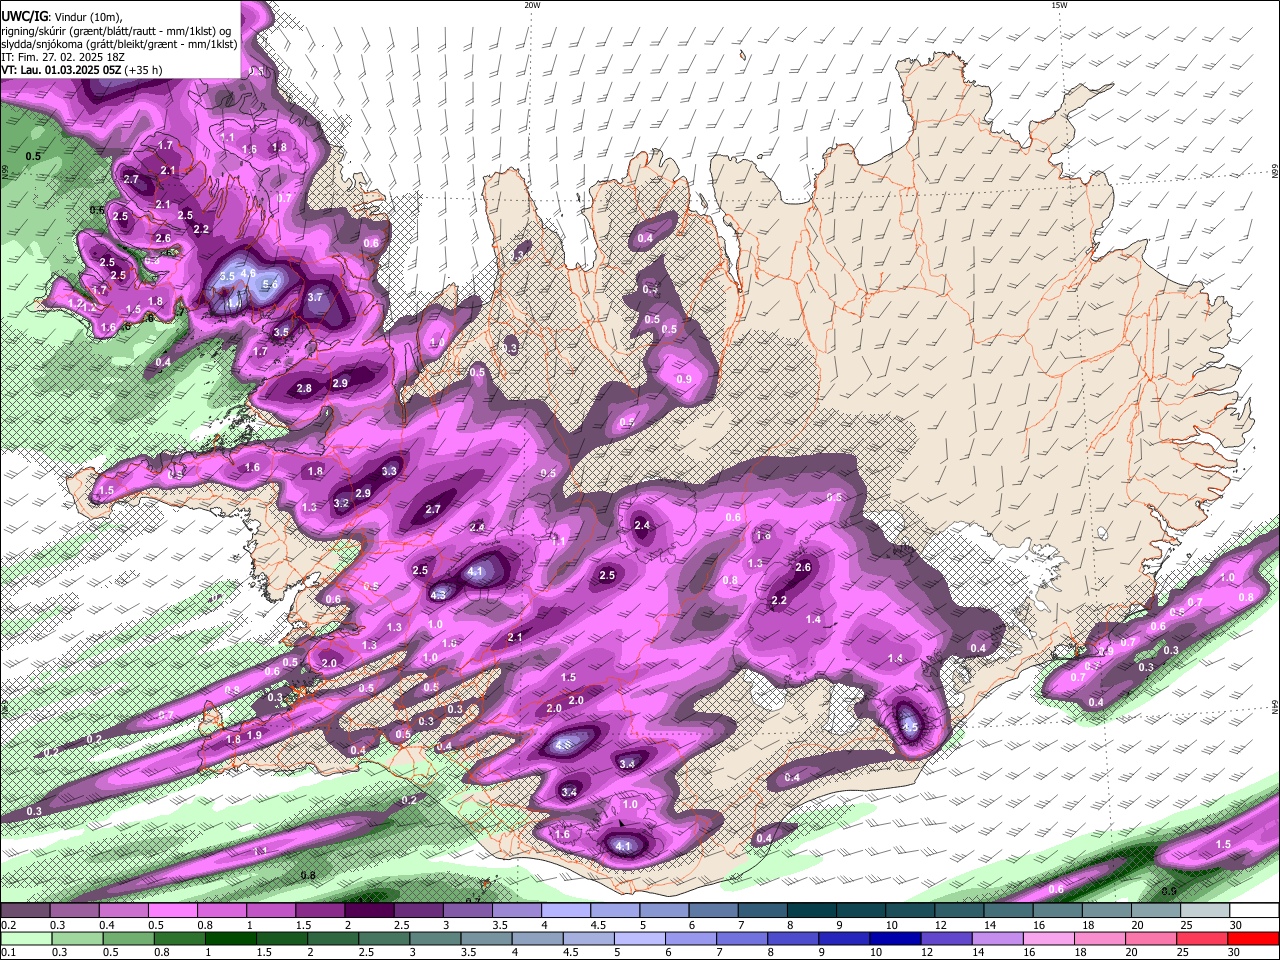Pick the navy blue swatch at 10 in lower legend row

(894, 938)
